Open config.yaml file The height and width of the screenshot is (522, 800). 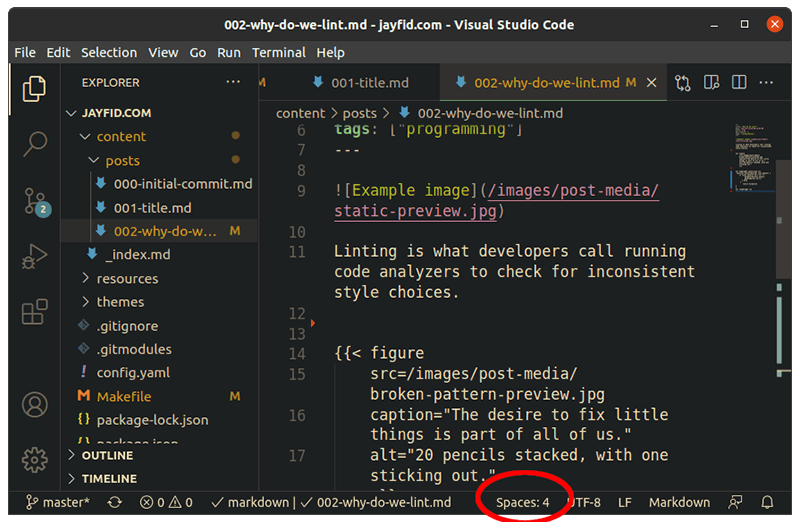159,373
